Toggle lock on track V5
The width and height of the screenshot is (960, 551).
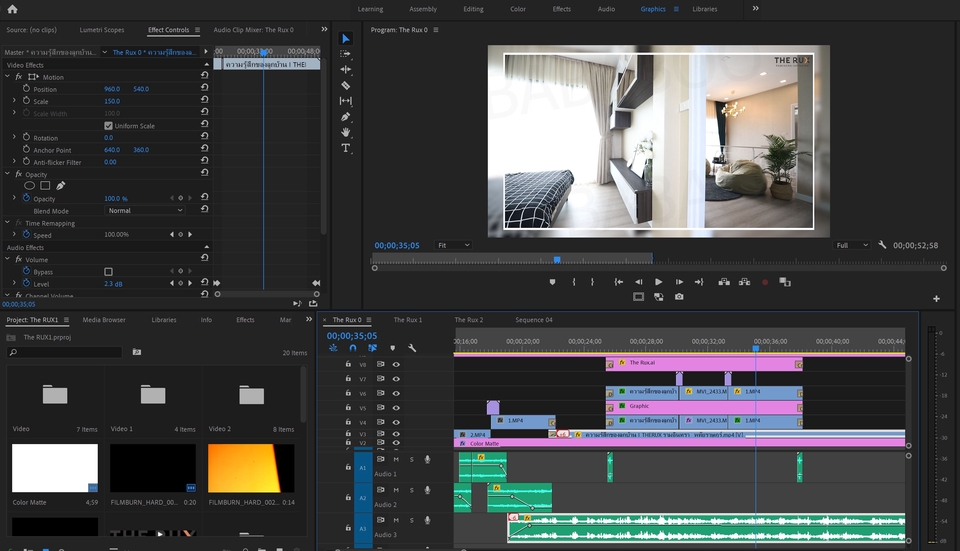tap(348, 407)
